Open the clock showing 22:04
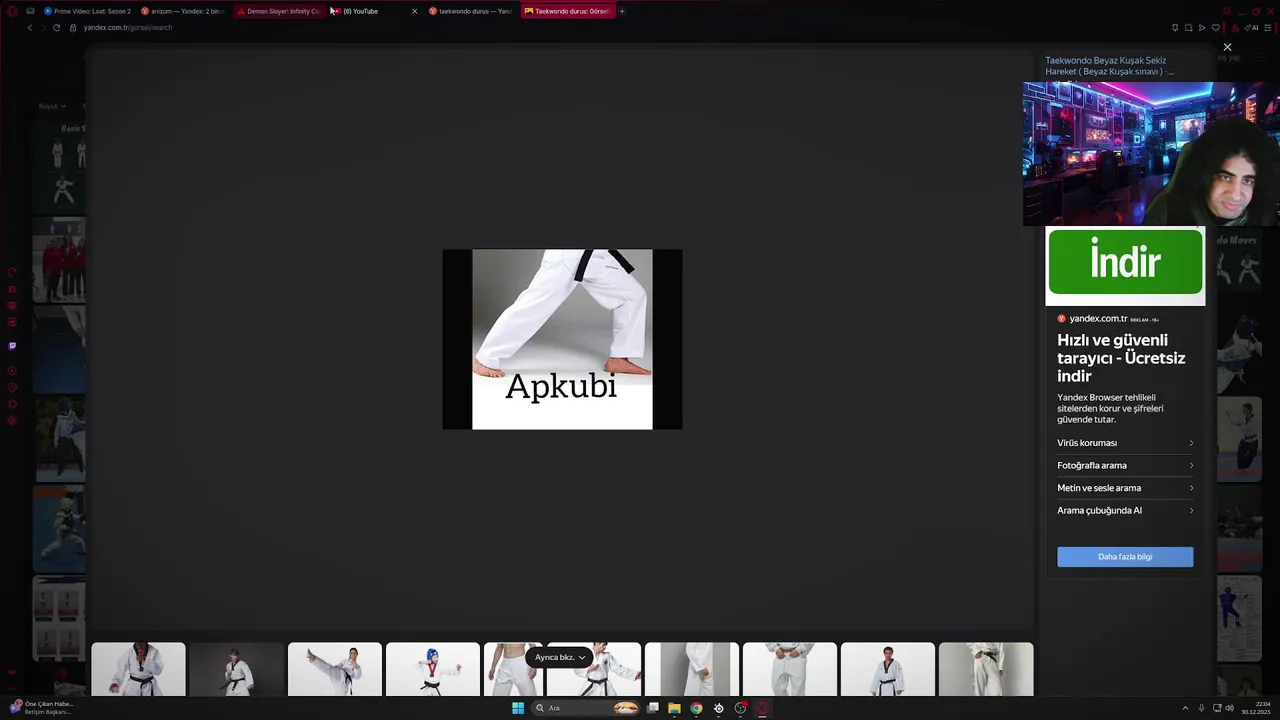The width and height of the screenshot is (1280, 720). (1257, 708)
